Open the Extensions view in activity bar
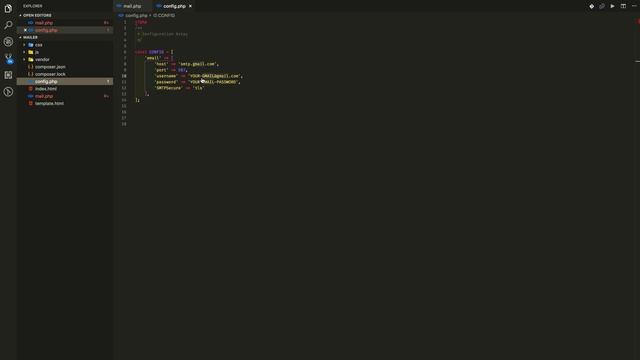This screenshot has height=360, width=640. tap(8, 75)
